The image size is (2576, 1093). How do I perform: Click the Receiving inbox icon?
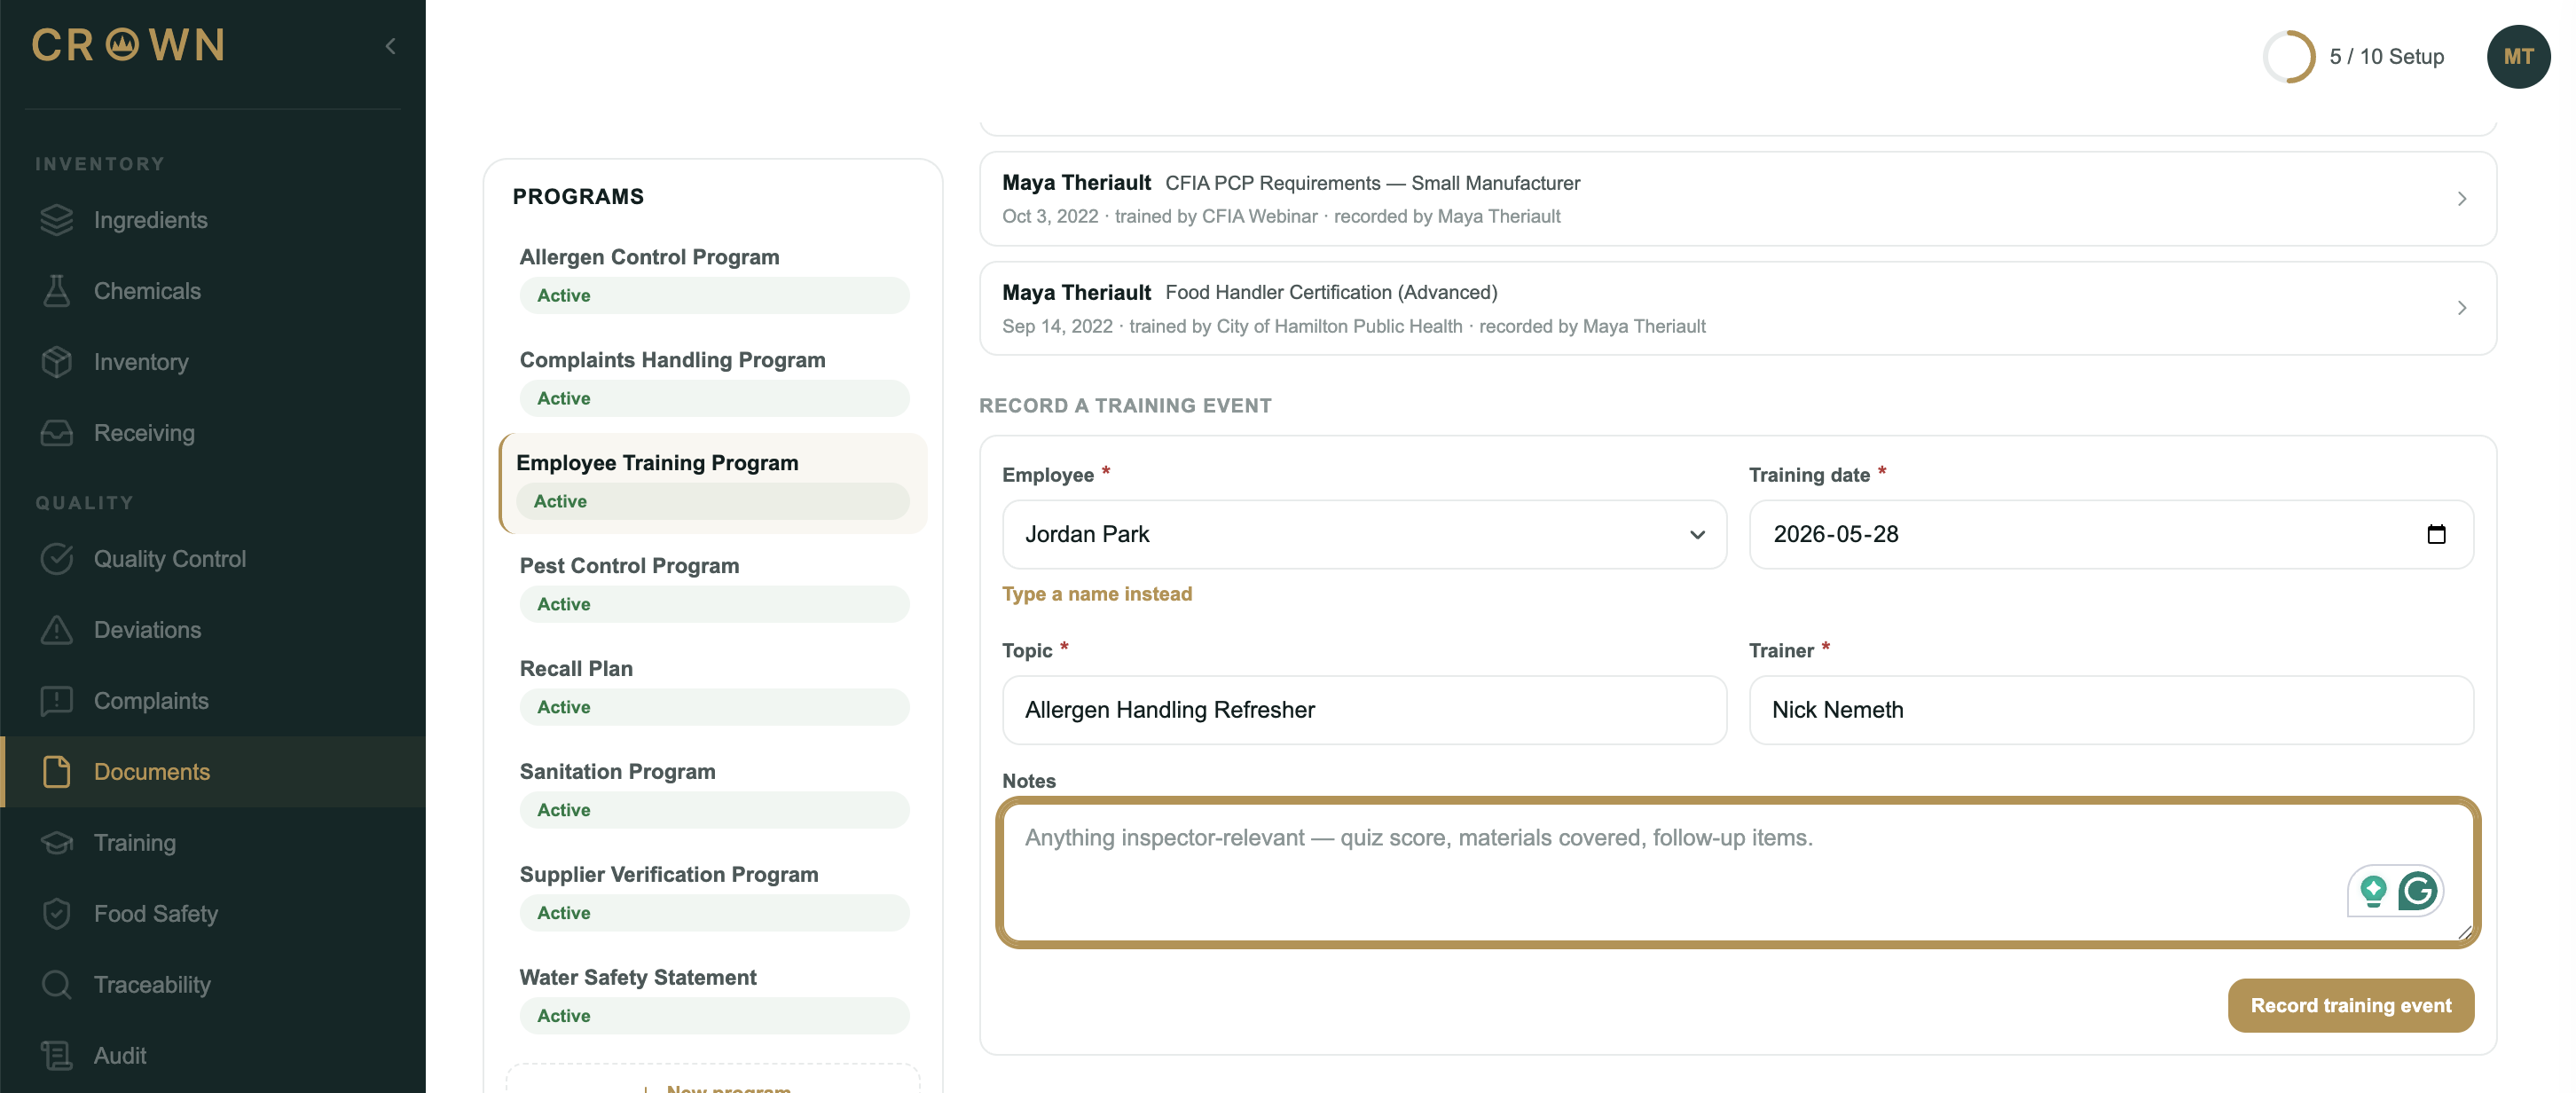pos(57,433)
